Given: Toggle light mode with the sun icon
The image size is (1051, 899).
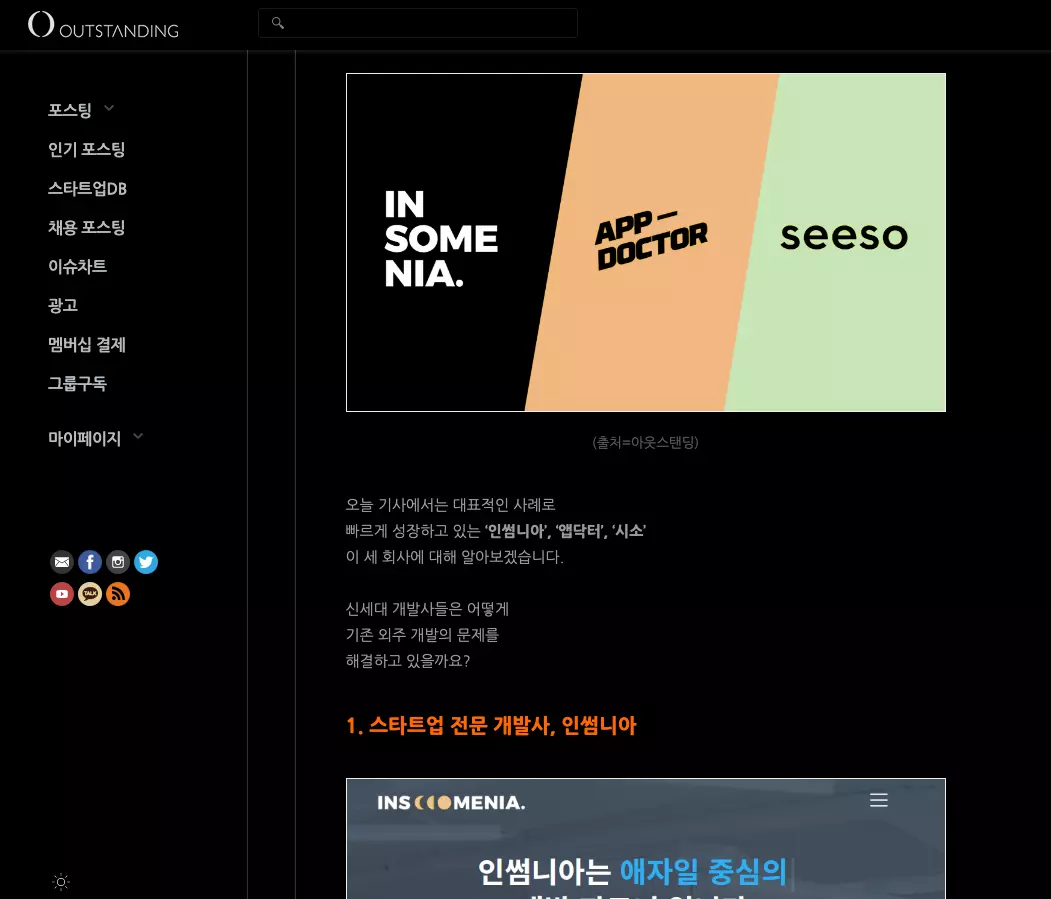Looking at the screenshot, I should point(61,882).
